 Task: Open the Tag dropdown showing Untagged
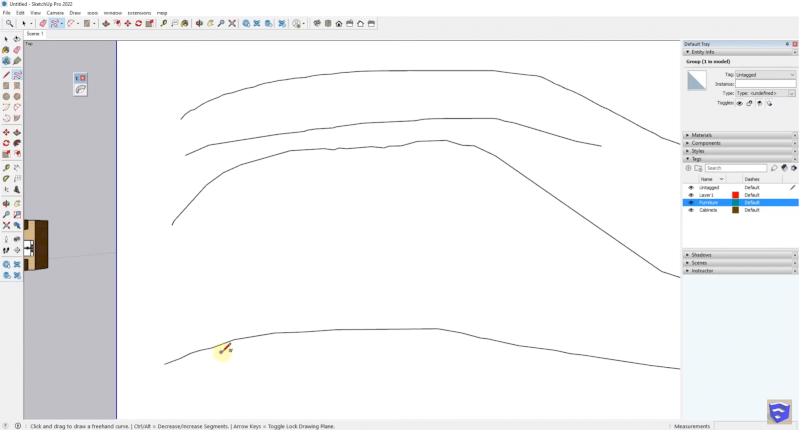pyautogui.click(x=765, y=75)
